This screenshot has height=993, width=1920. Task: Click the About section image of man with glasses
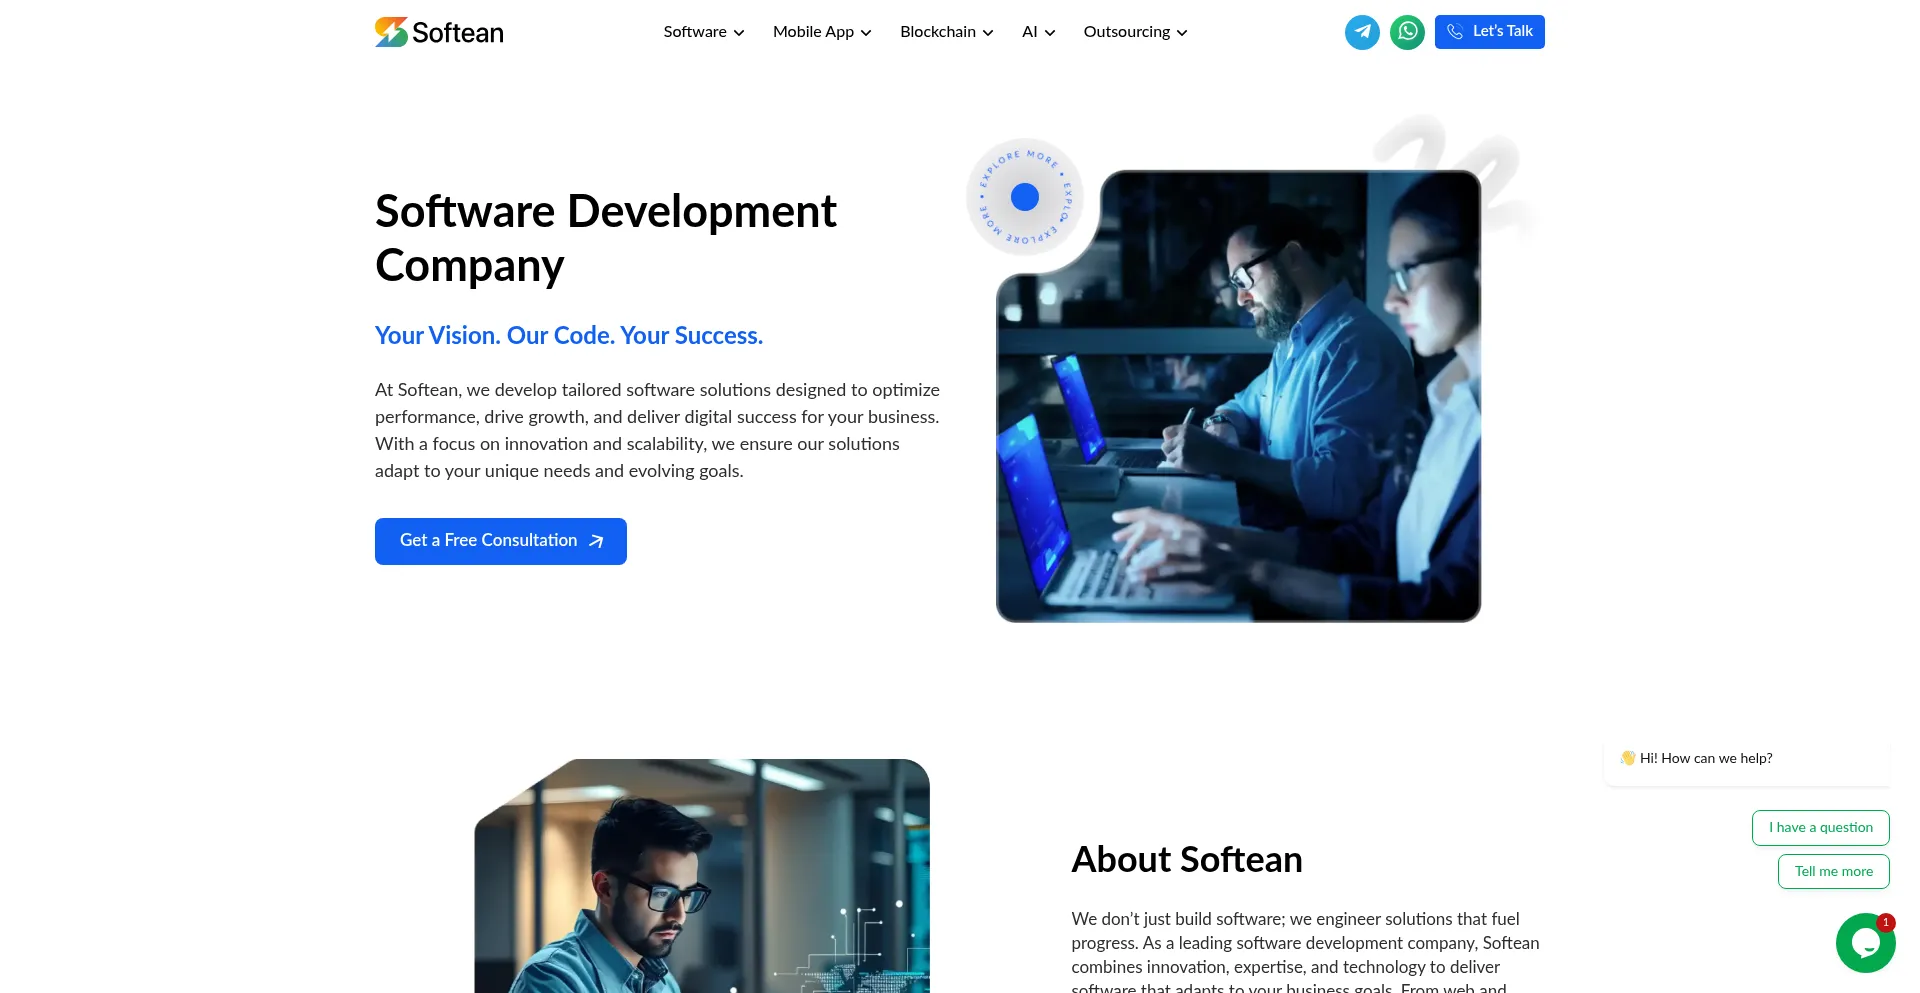tap(702, 876)
